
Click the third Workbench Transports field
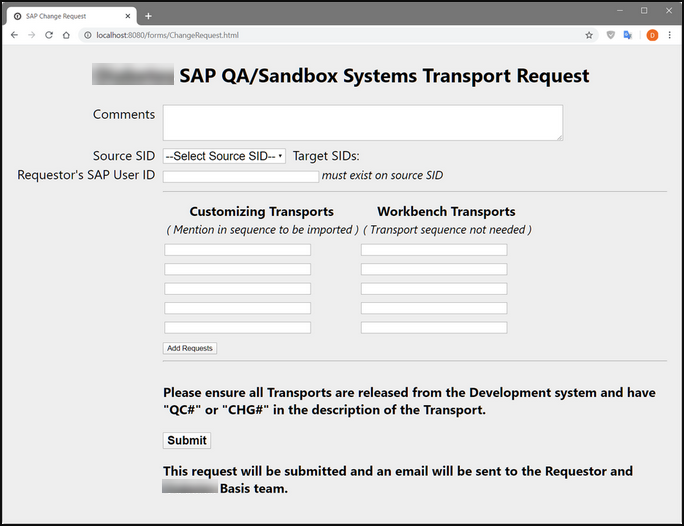(434, 289)
